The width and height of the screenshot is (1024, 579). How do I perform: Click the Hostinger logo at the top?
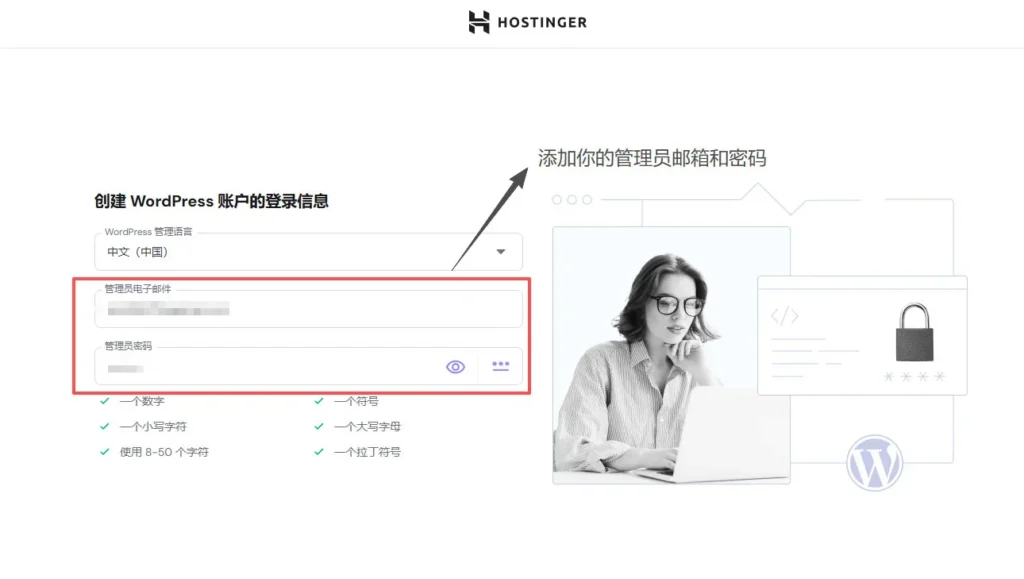point(527,20)
